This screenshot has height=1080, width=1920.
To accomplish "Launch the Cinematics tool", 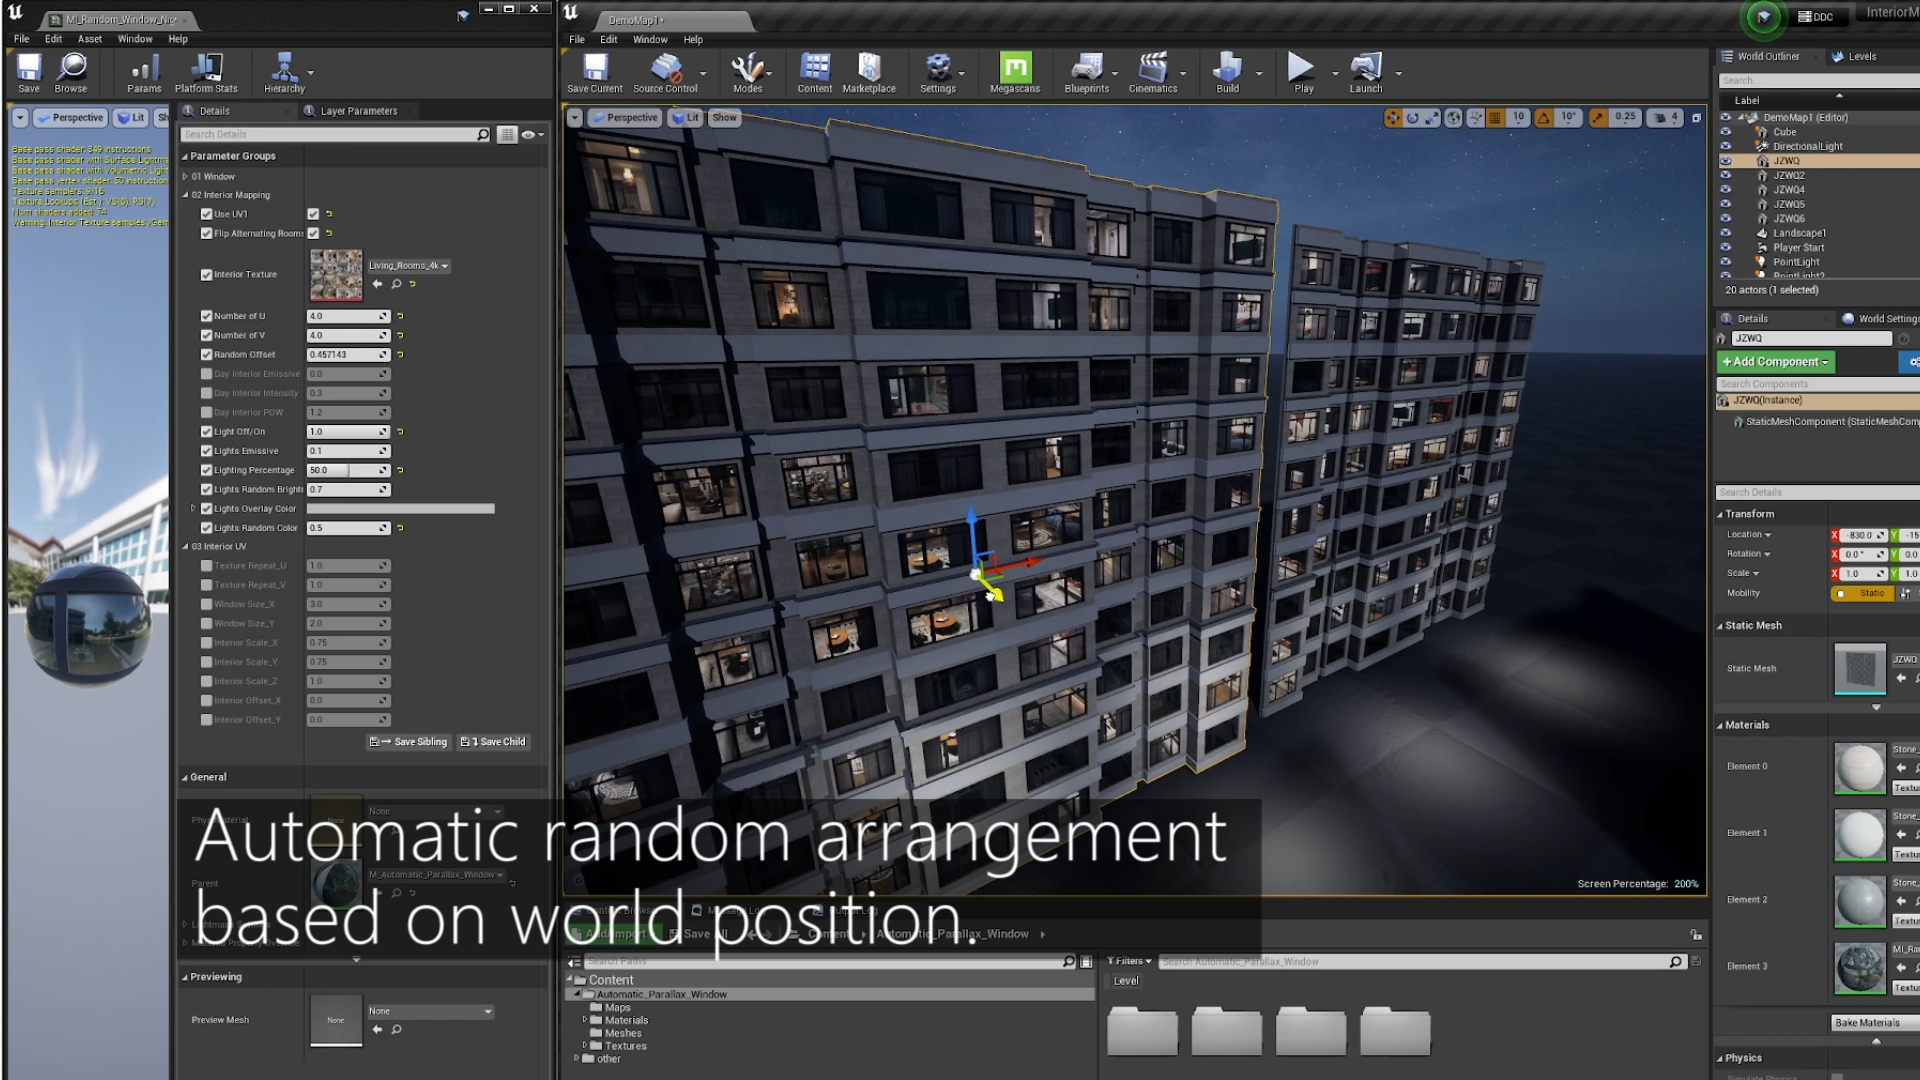I will [x=1154, y=70].
